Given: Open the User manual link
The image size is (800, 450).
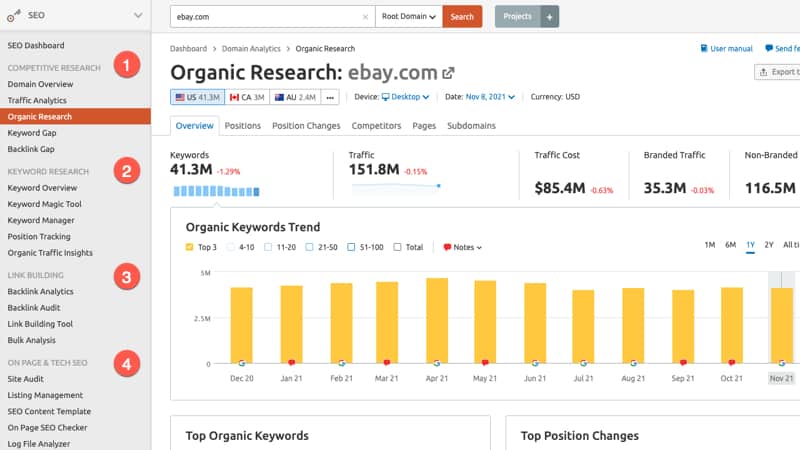Looking at the screenshot, I should coord(731,48).
